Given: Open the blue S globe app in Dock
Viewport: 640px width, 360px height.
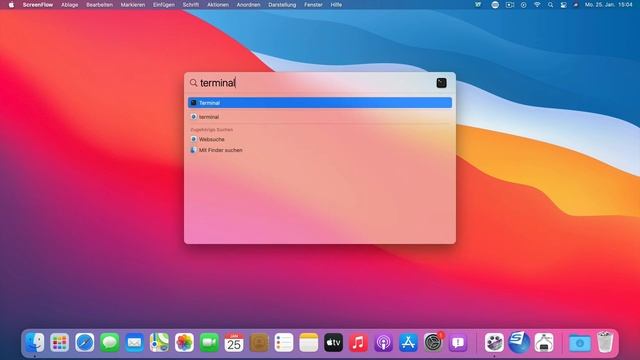Looking at the screenshot, I should click(x=519, y=342).
